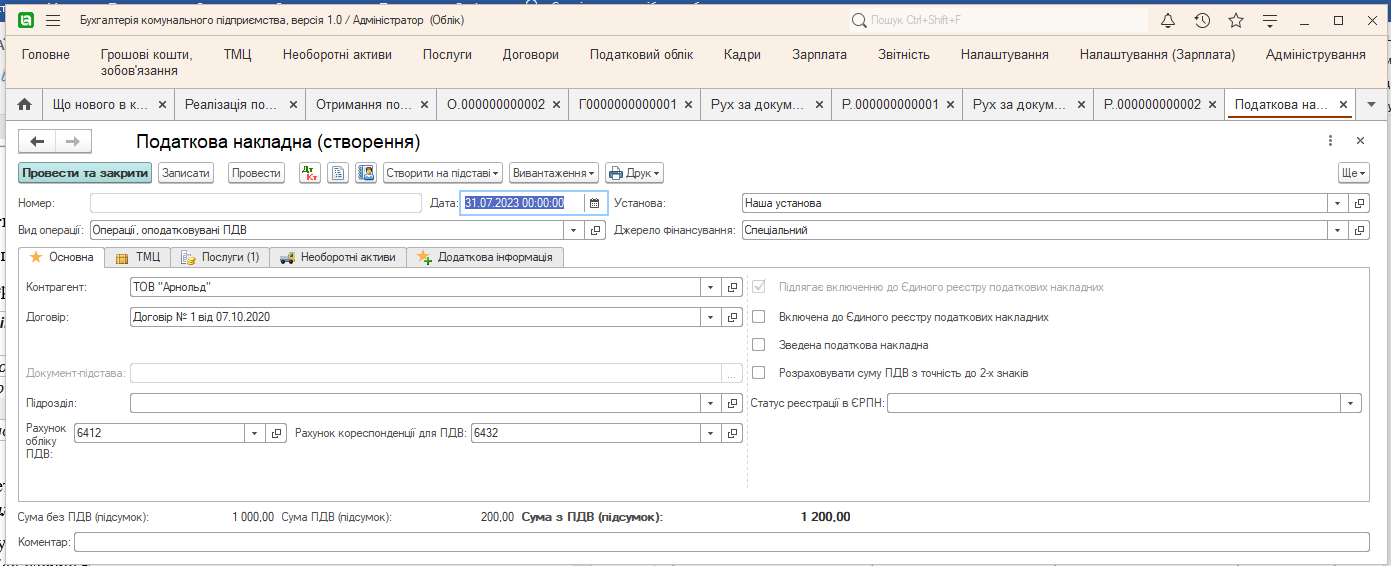Click the back arrow navigation button
Viewport: 1391px width, 566px height.
point(37,142)
